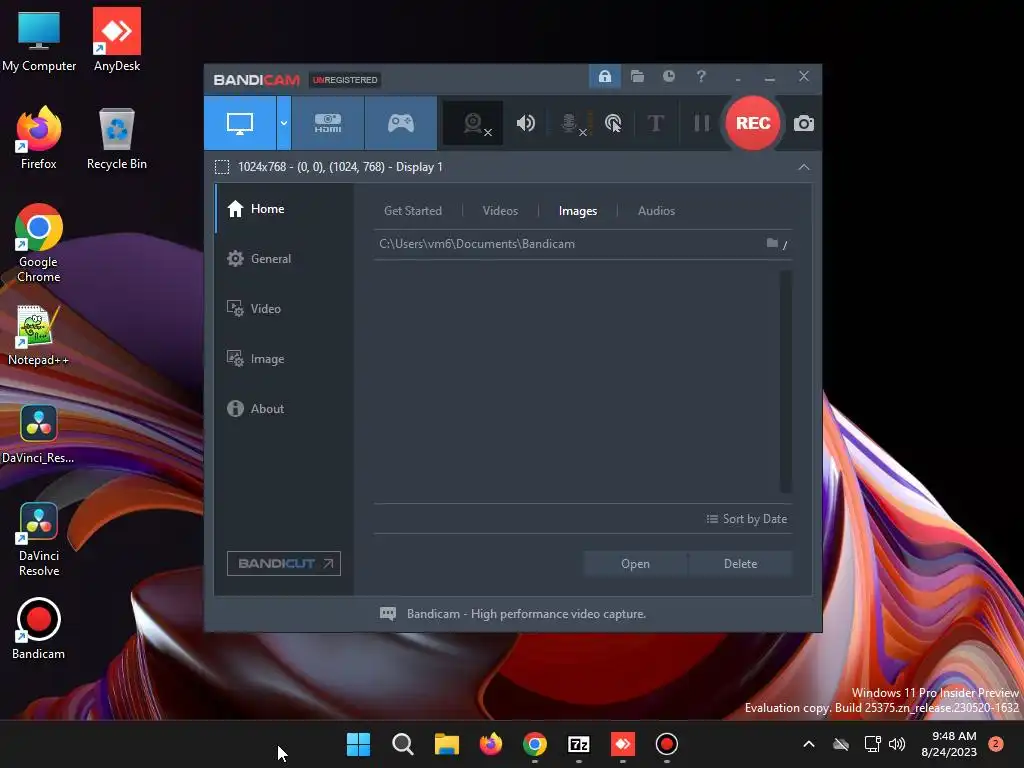The image size is (1024, 768).
Task: Select HDMI device recording mode
Action: [x=328, y=123]
